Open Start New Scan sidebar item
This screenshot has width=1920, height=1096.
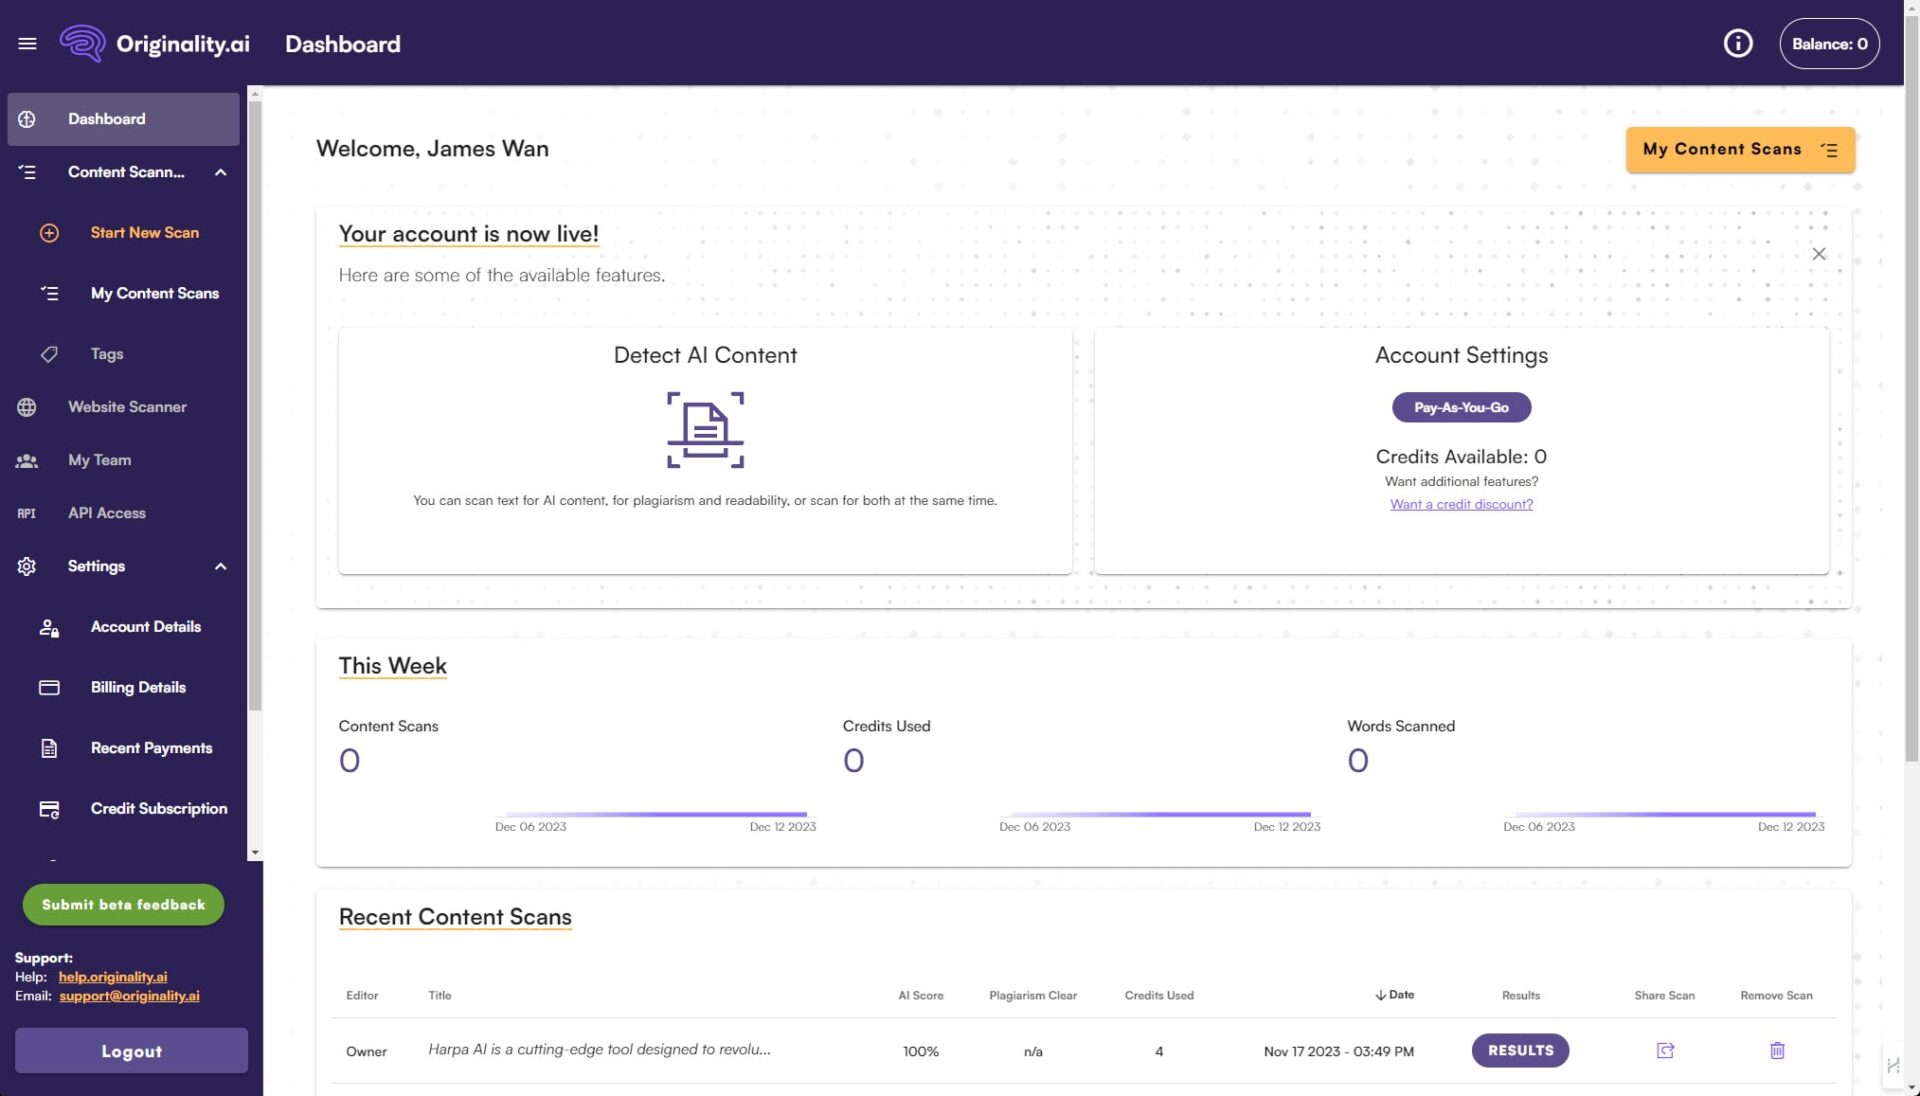coord(144,233)
